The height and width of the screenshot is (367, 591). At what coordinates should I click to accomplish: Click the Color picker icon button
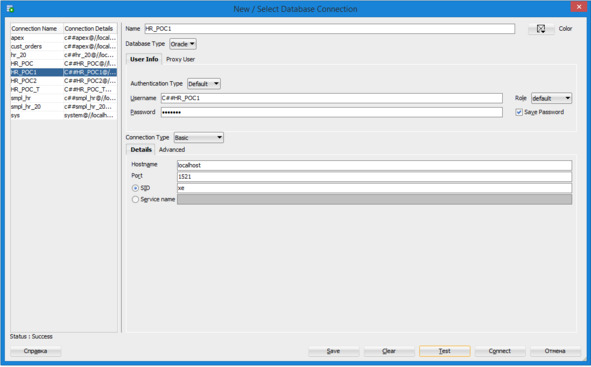(541, 29)
